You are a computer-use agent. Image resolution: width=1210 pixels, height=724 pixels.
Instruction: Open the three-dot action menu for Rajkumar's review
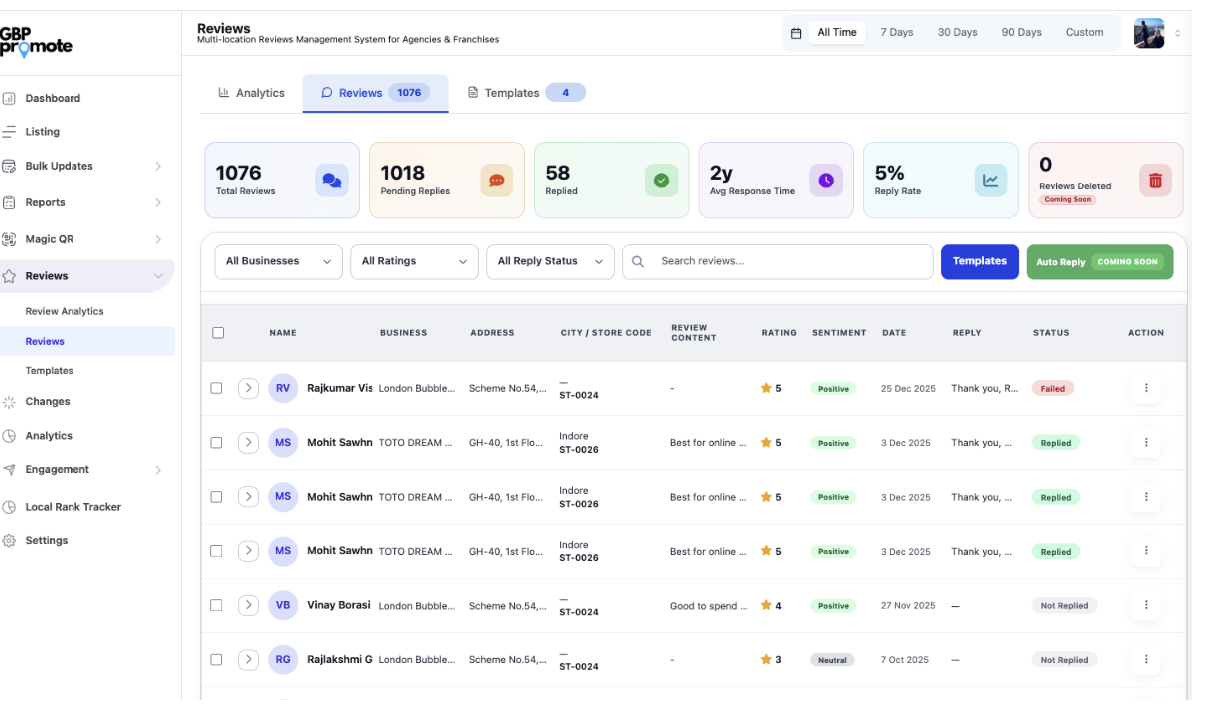coord(1146,388)
